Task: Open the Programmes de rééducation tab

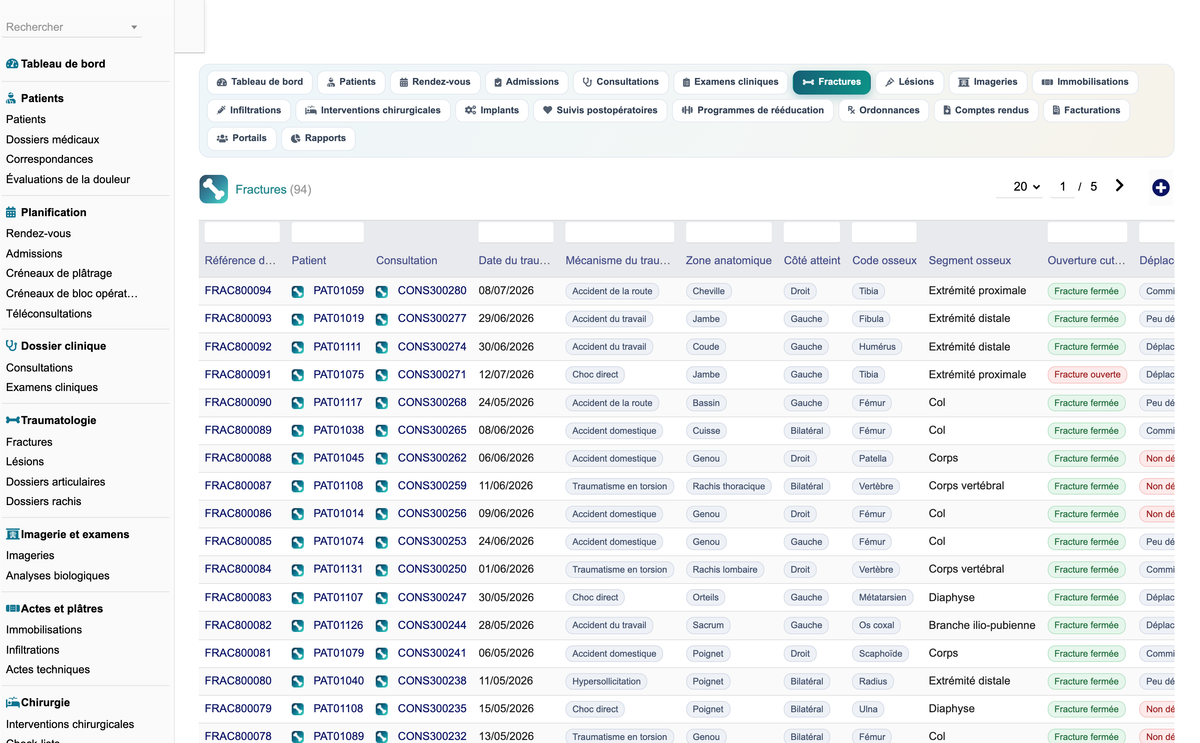Action: click(753, 110)
